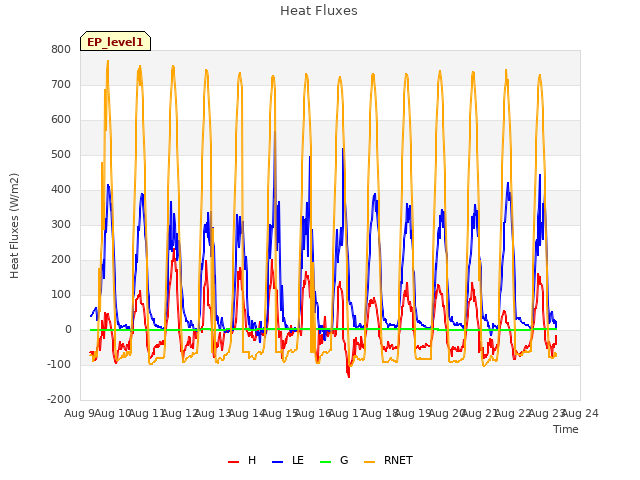Image resolution: width=640 pixels, height=480 pixels.
Task: Click the 200 y-axis tick label
Action: click(61, 260)
